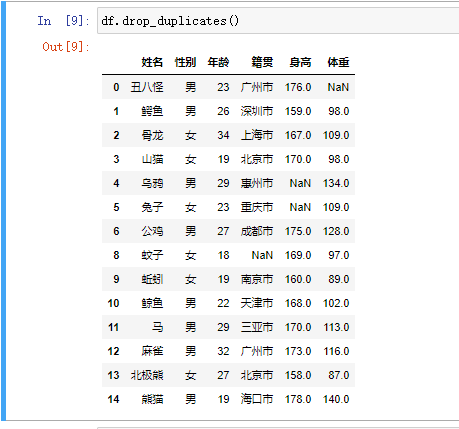Click the 性别 column header
Screen dimensions: 459x429
click(x=185, y=62)
